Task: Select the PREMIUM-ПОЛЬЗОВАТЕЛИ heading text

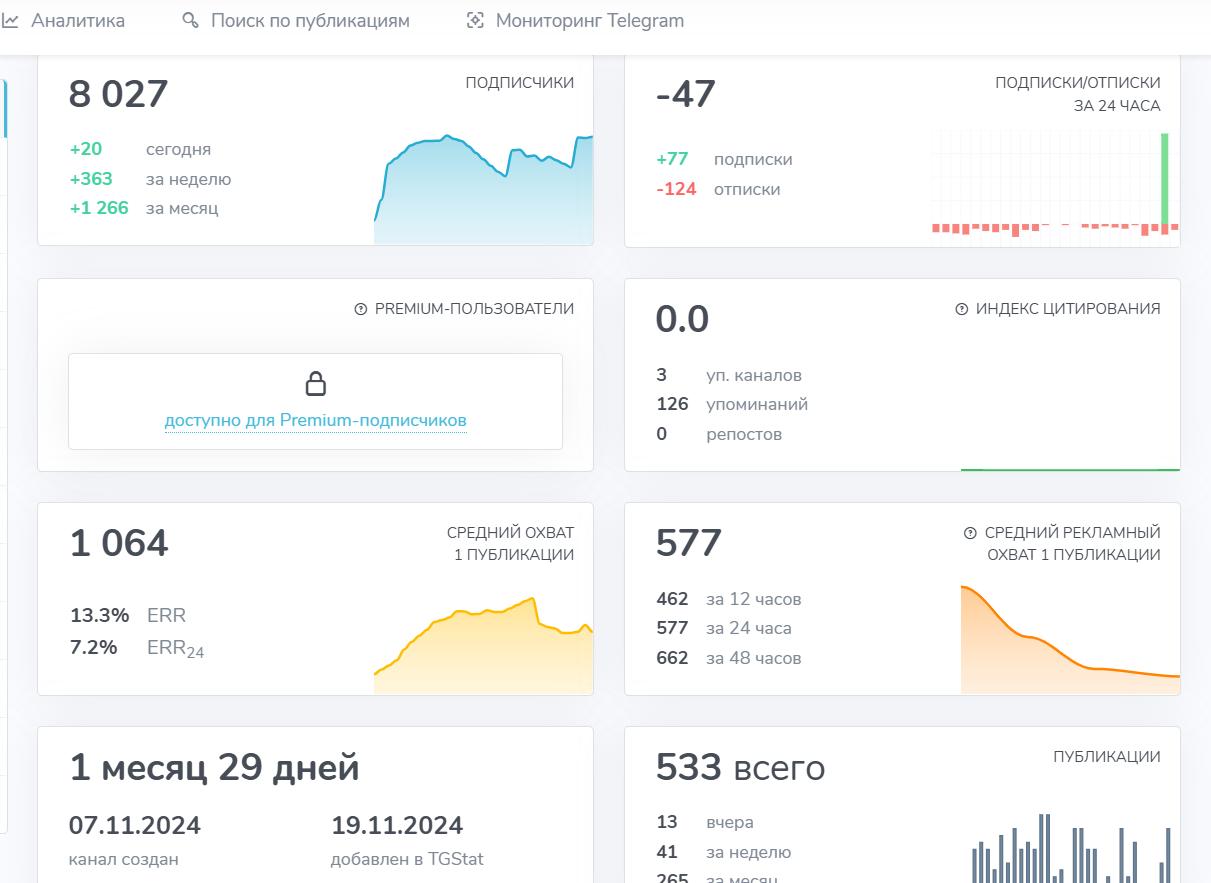Action: click(x=474, y=309)
